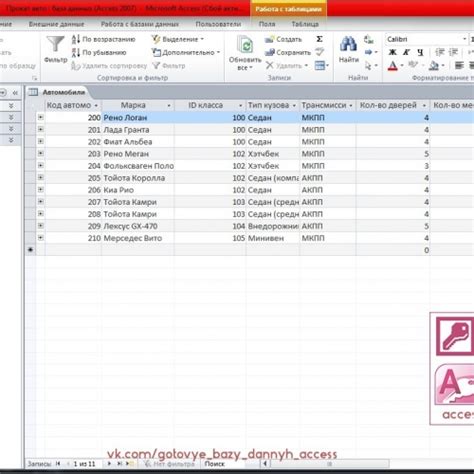Expand the Лада Гранта row subdatasheet
This screenshot has width=474, height=474.
point(41,129)
